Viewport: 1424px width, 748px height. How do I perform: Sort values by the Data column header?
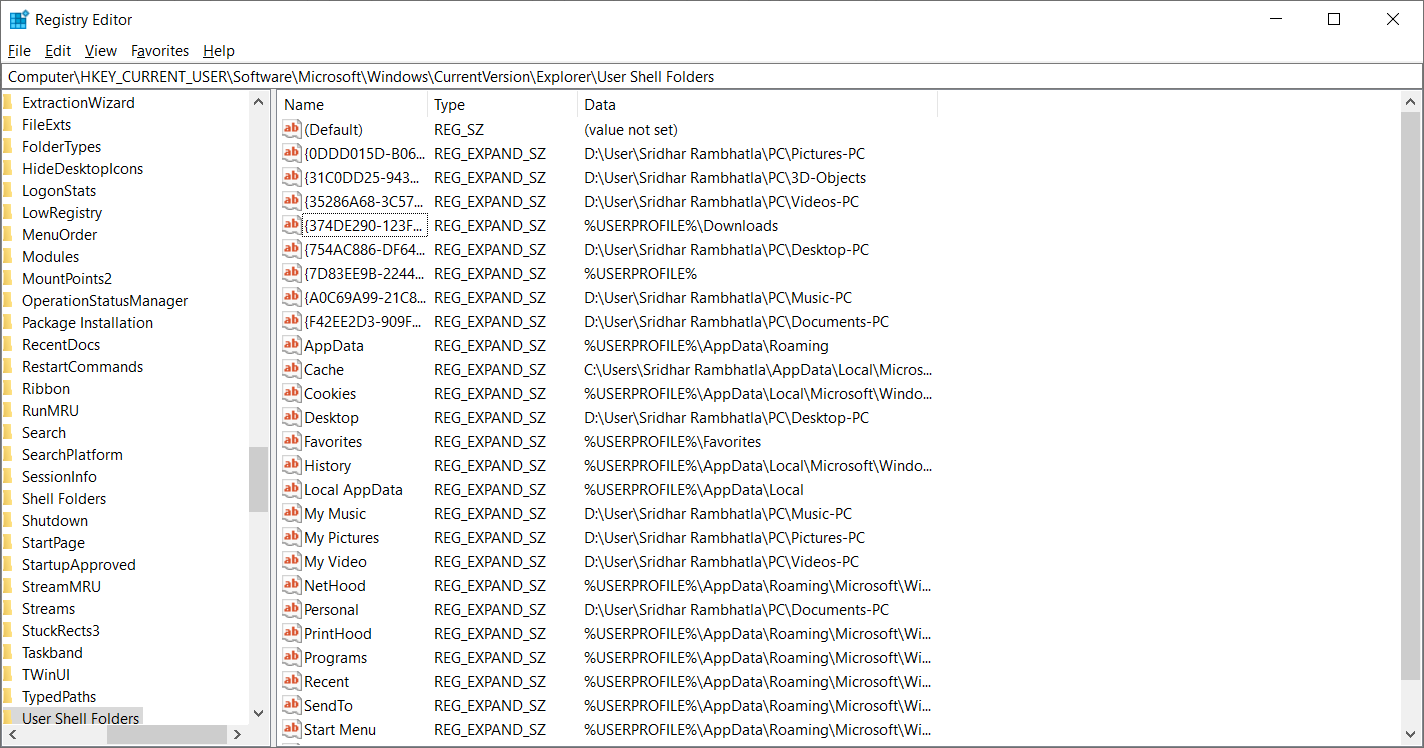pyautogui.click(x=758, y=105)
